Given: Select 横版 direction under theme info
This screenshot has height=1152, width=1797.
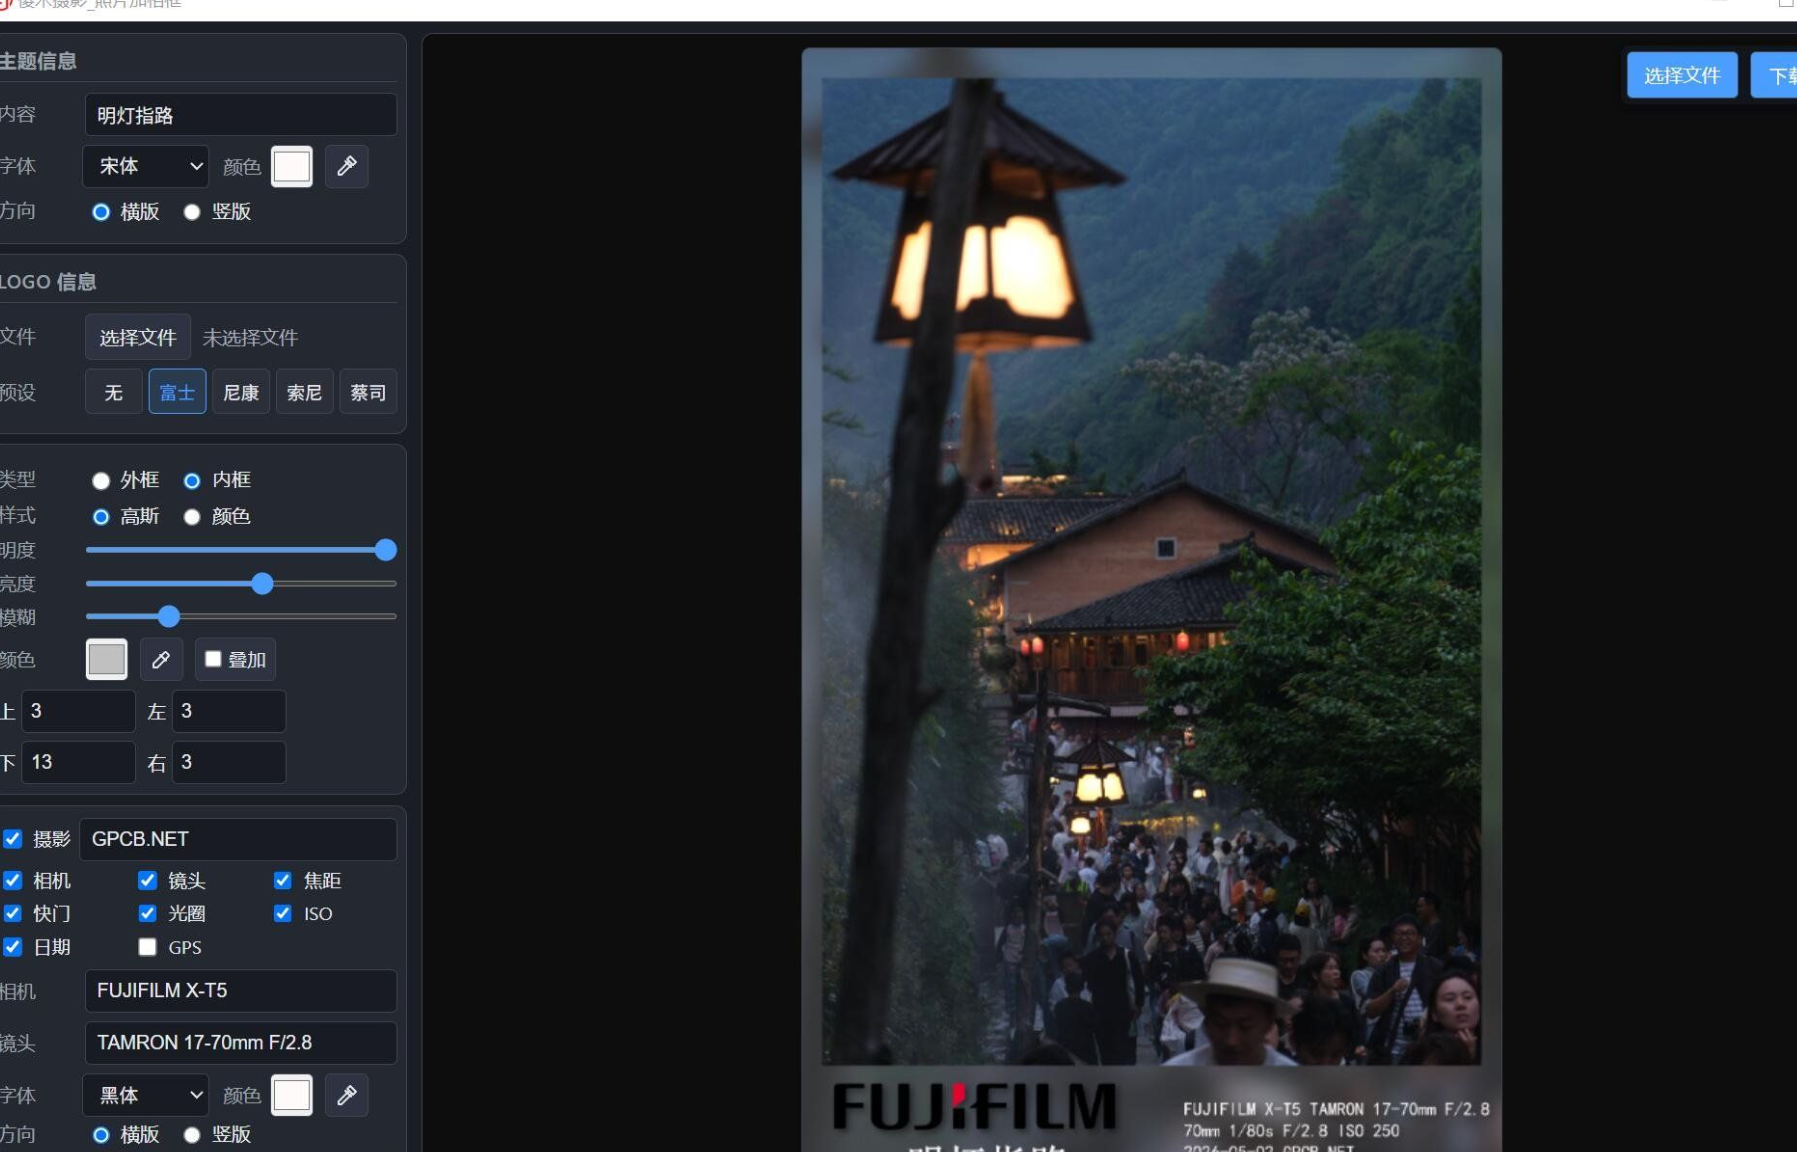Looking at the screenshot, I should 101,212.
